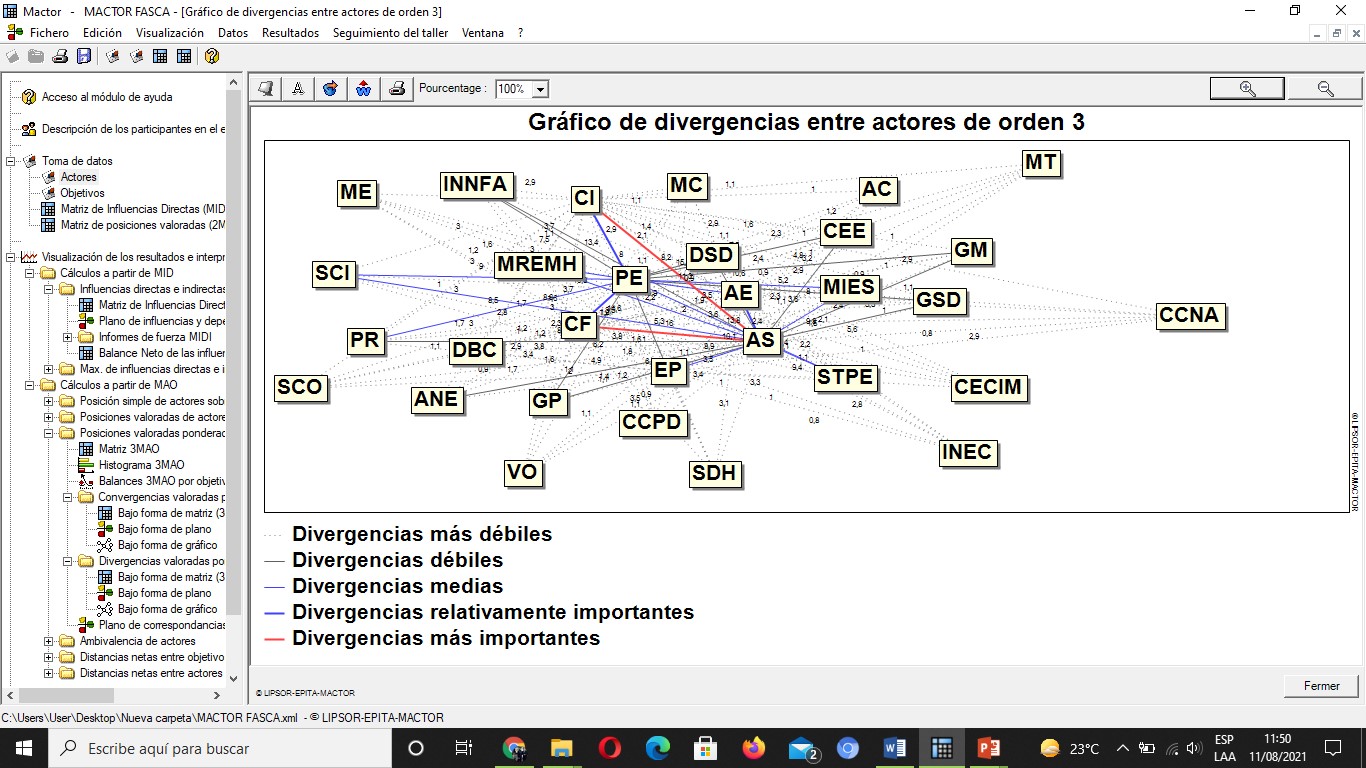Image resolution: width=1366 pixels, height=768 pixels.
Task: Select Objetivos in the tree
Action: [x=82, y=193]
